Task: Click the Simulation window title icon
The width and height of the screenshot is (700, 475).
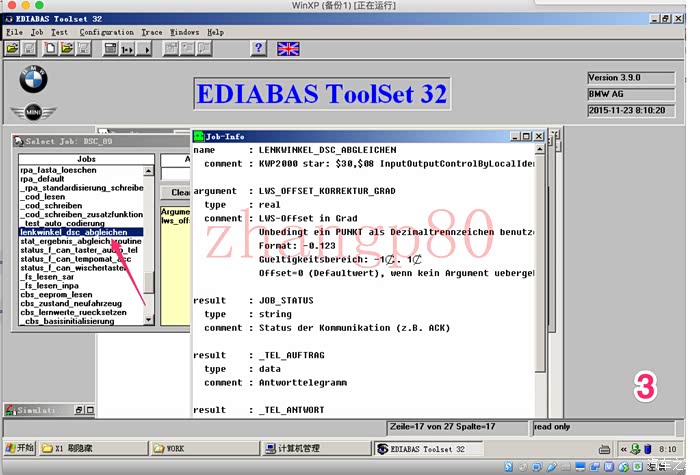Action: (10, 409)
